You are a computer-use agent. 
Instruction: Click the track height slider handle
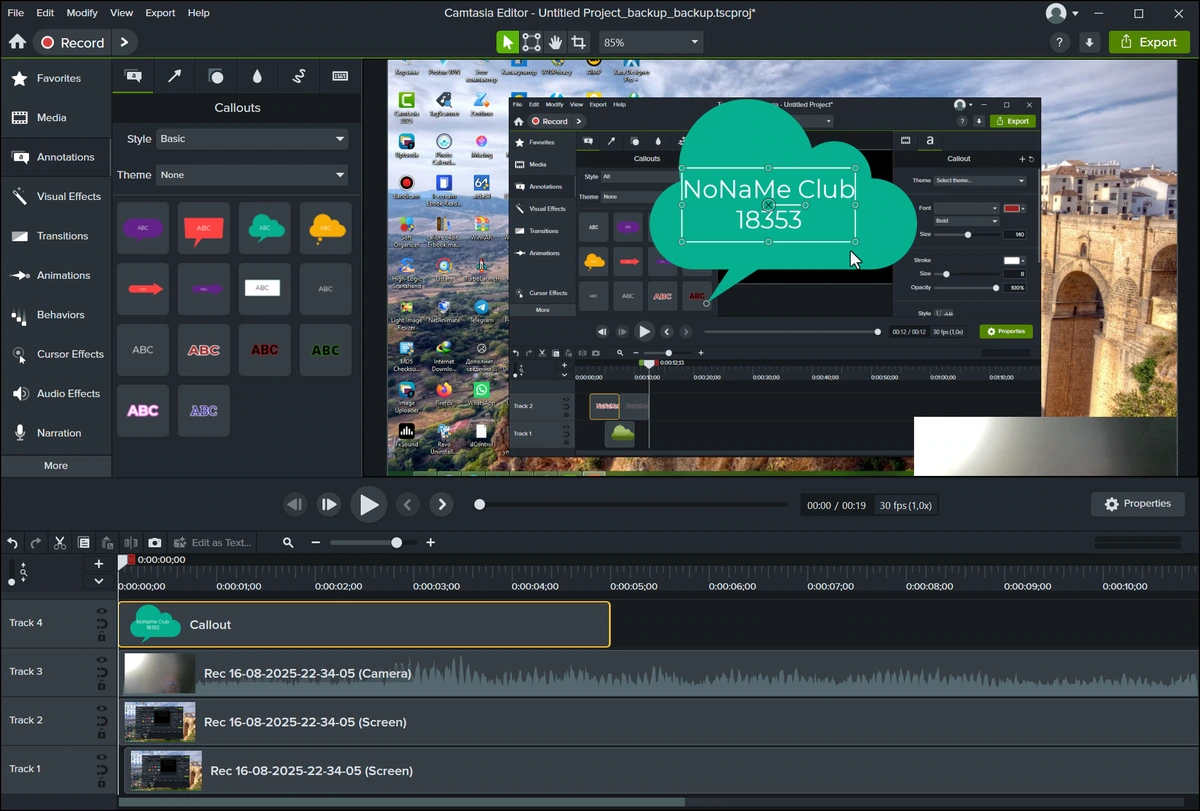tap(12, 580)
